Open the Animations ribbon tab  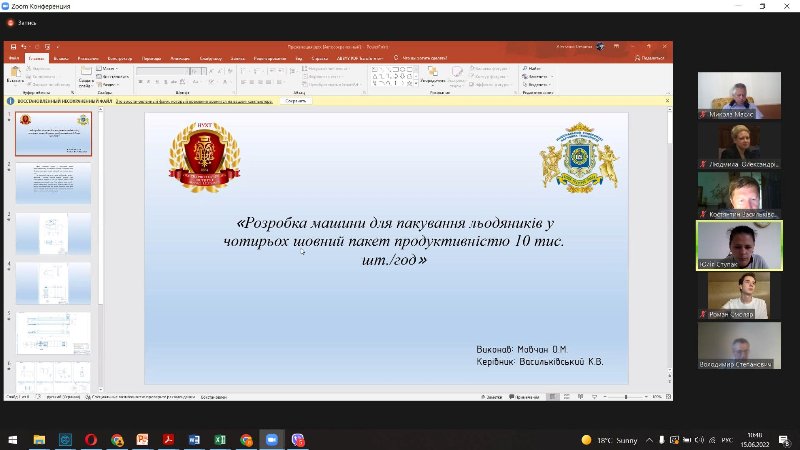coord(180,58)
